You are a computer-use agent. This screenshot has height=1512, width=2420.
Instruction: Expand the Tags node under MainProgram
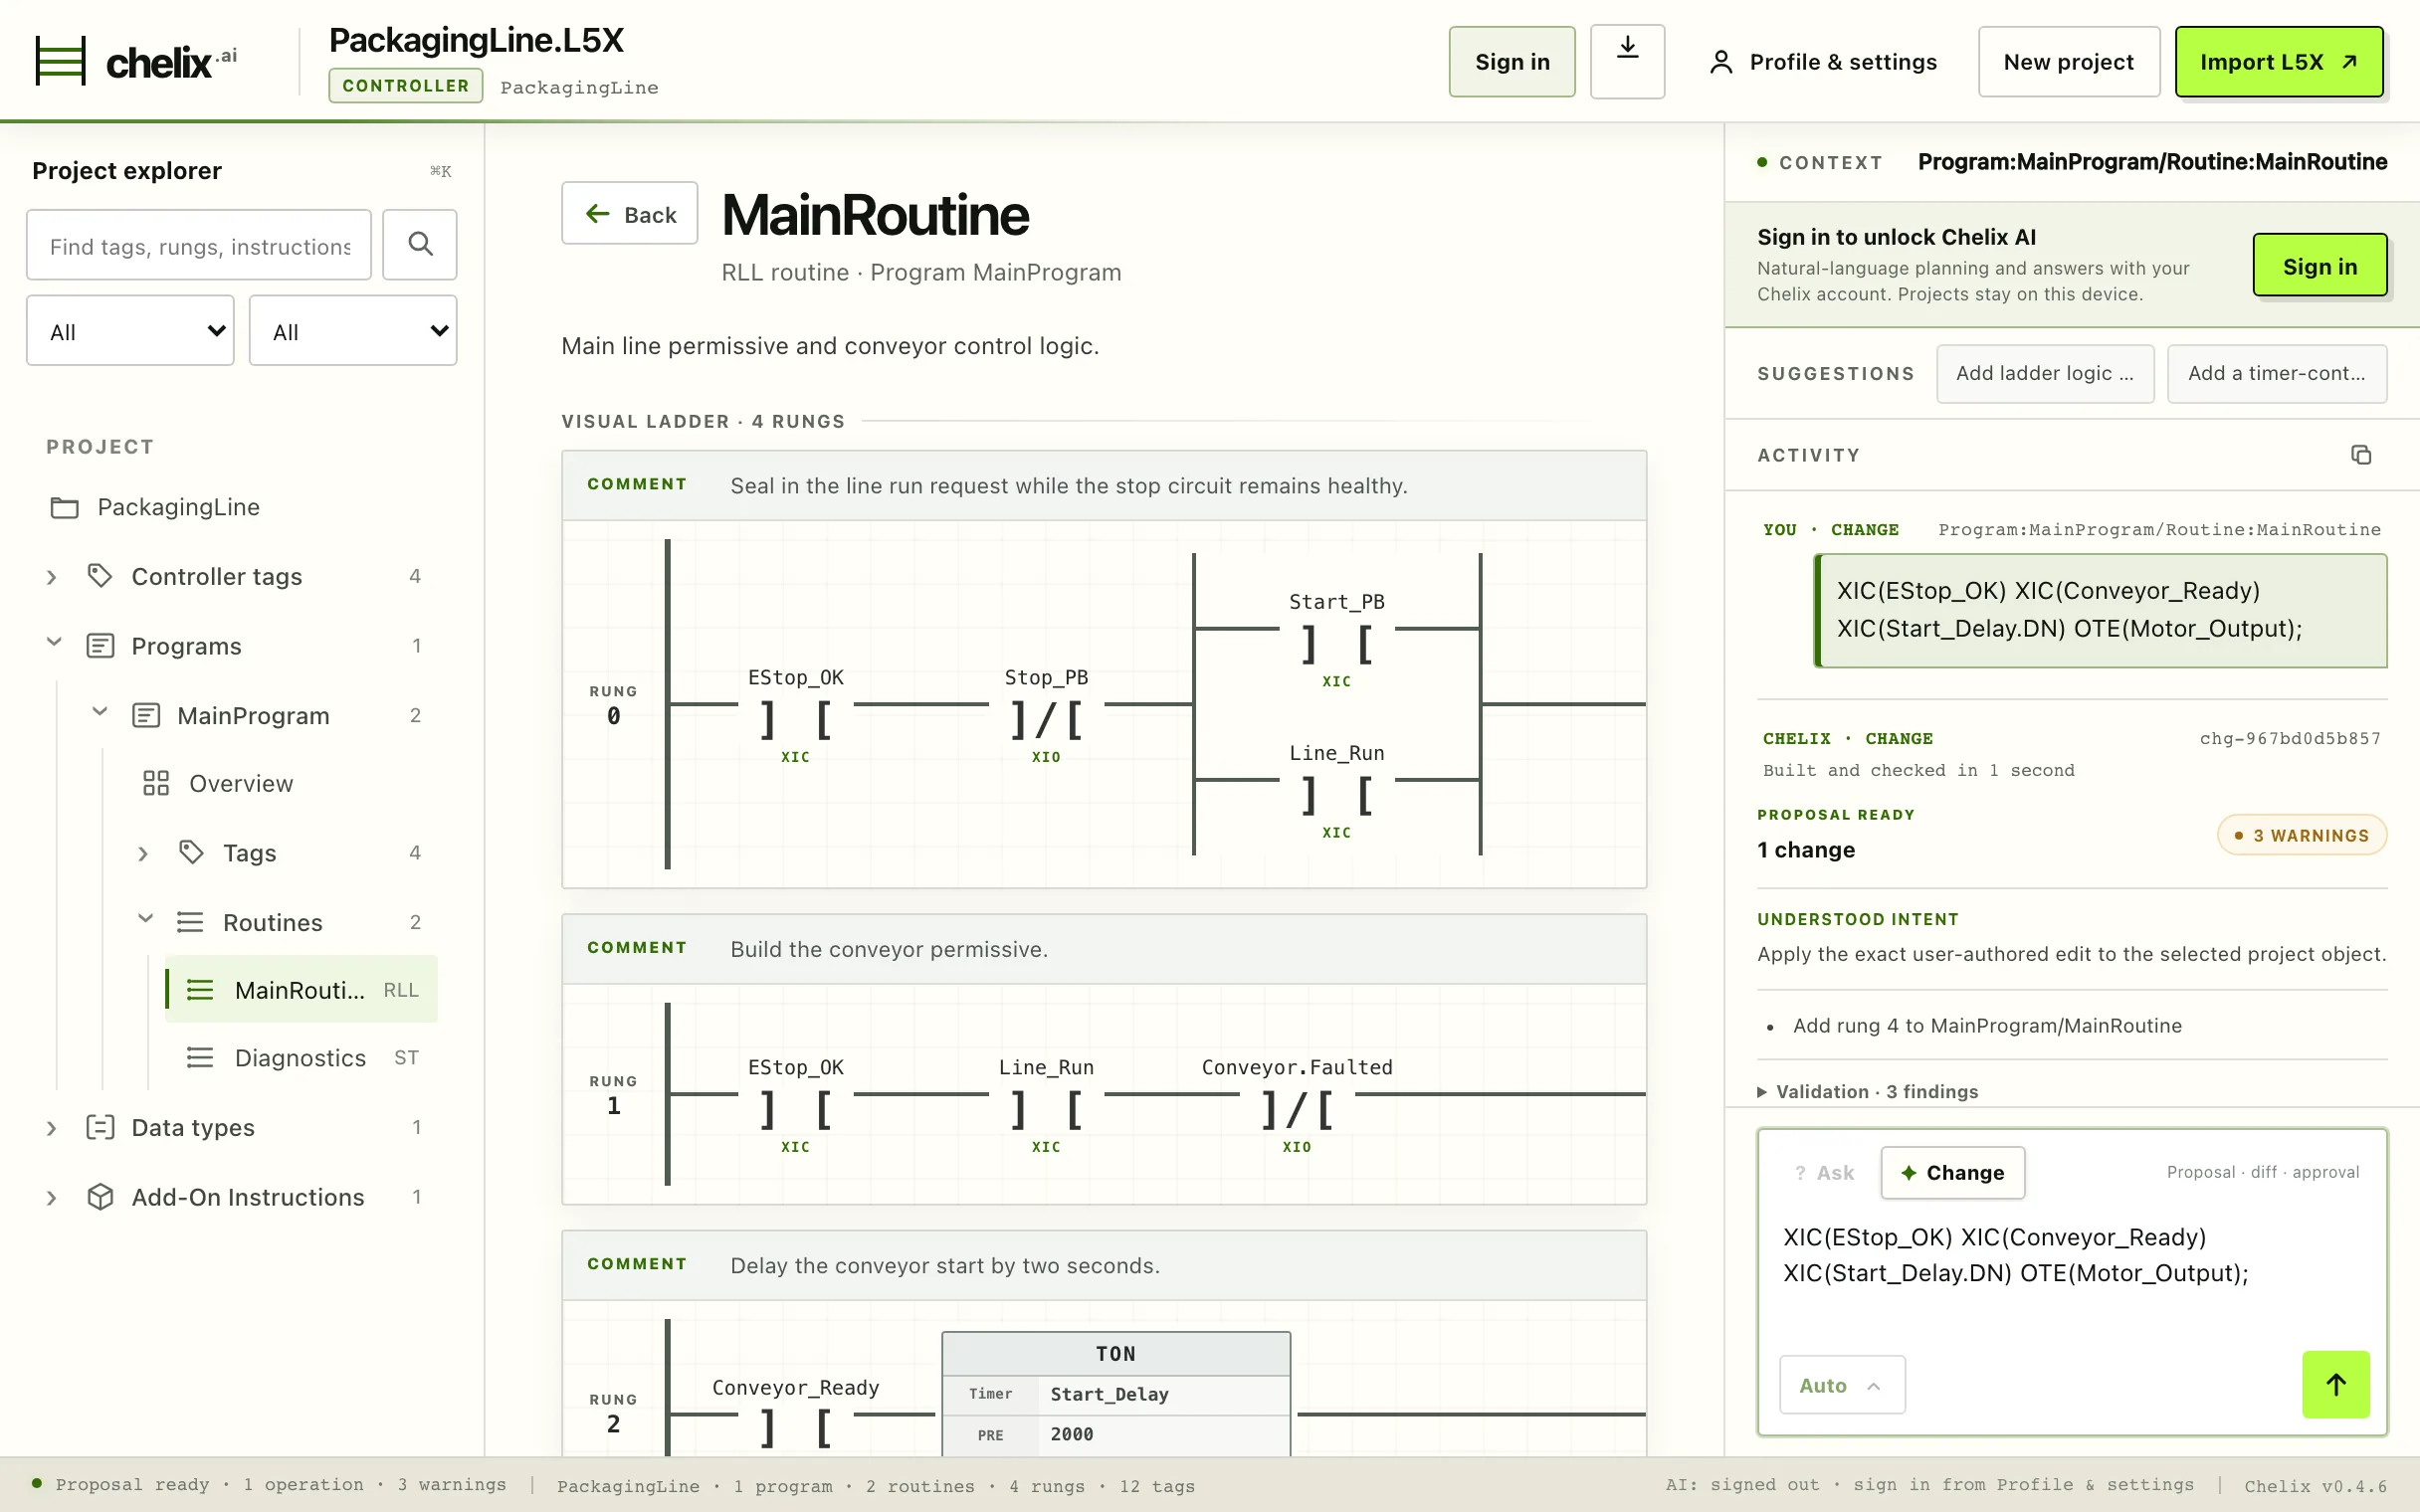click(x=143, y=854)
